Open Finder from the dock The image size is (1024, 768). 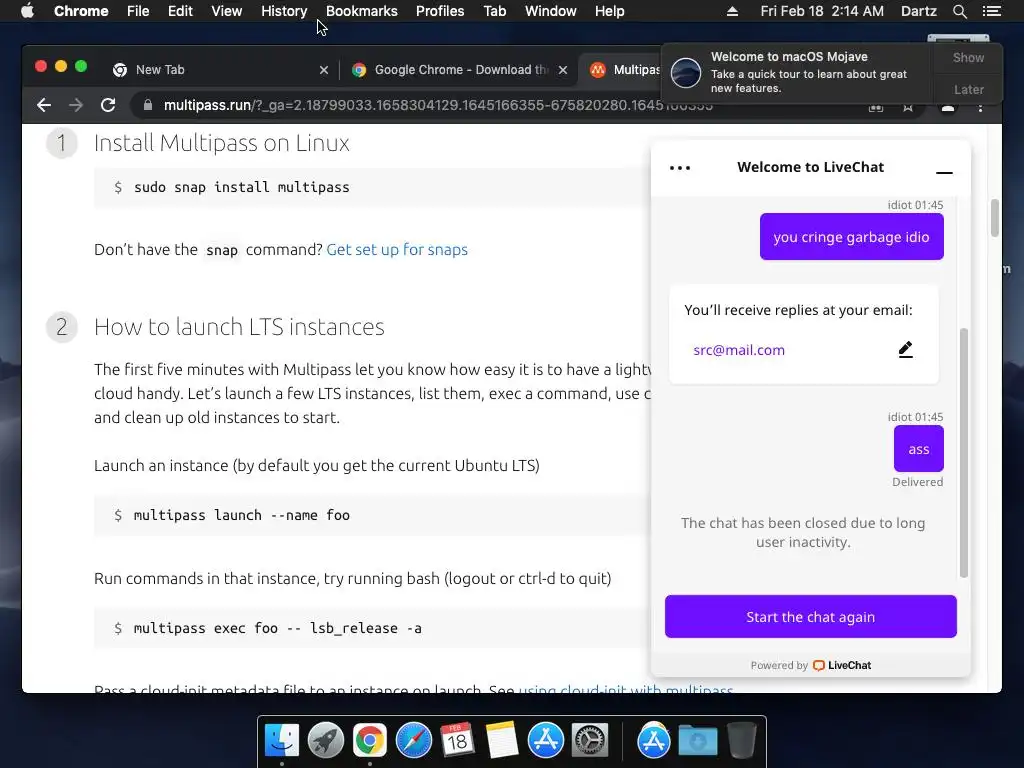[x=281, y=741]
